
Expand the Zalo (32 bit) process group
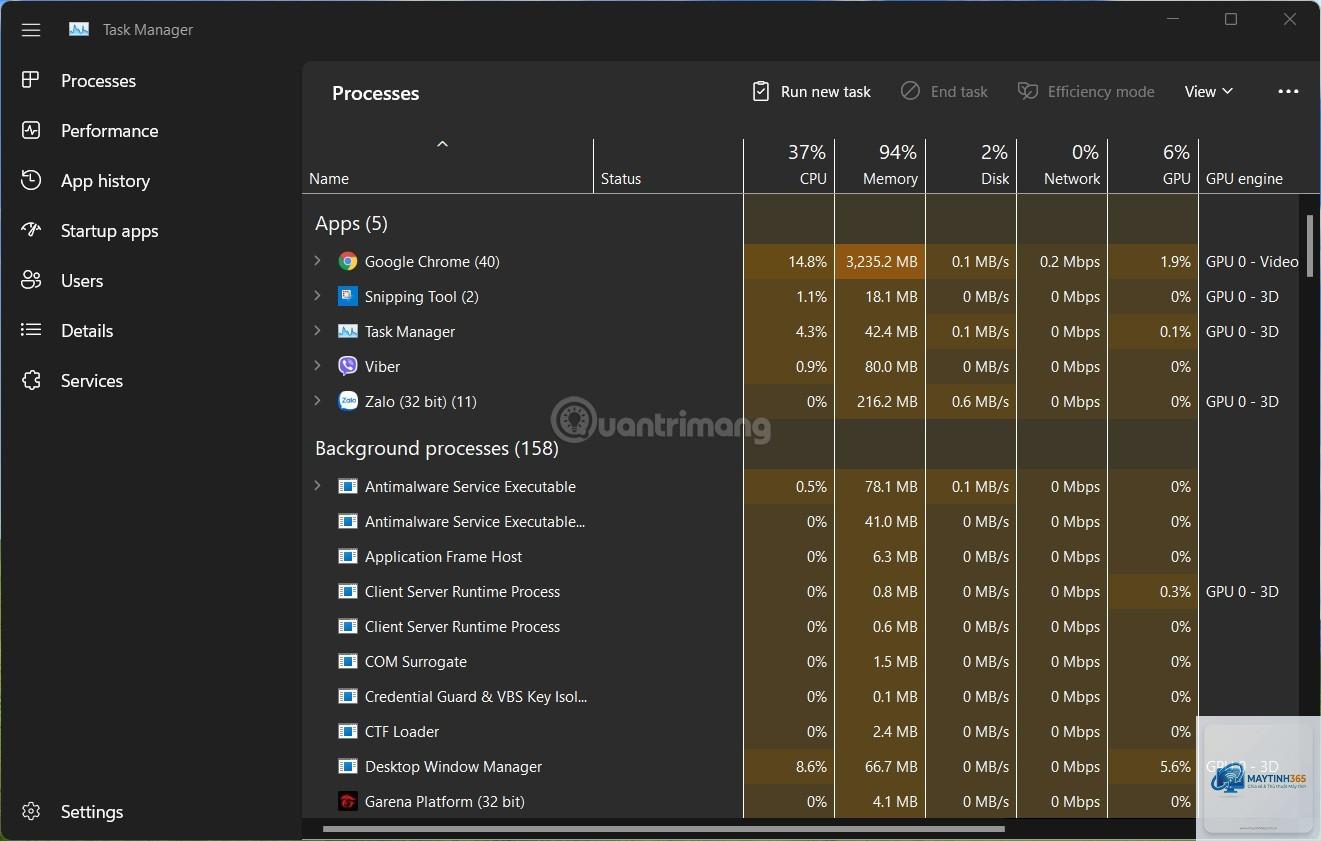click(317, 401)
